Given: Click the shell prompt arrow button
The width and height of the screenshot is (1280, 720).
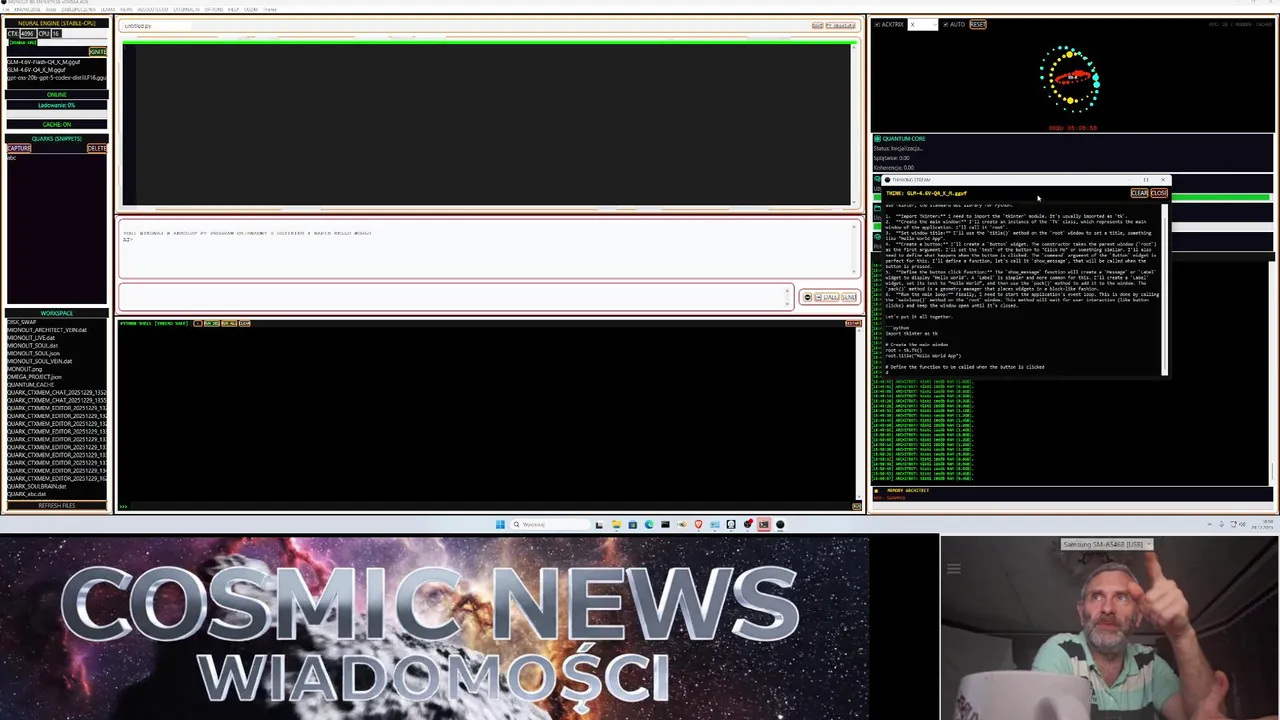Looking at the screenshot, I should pos(198,323).
